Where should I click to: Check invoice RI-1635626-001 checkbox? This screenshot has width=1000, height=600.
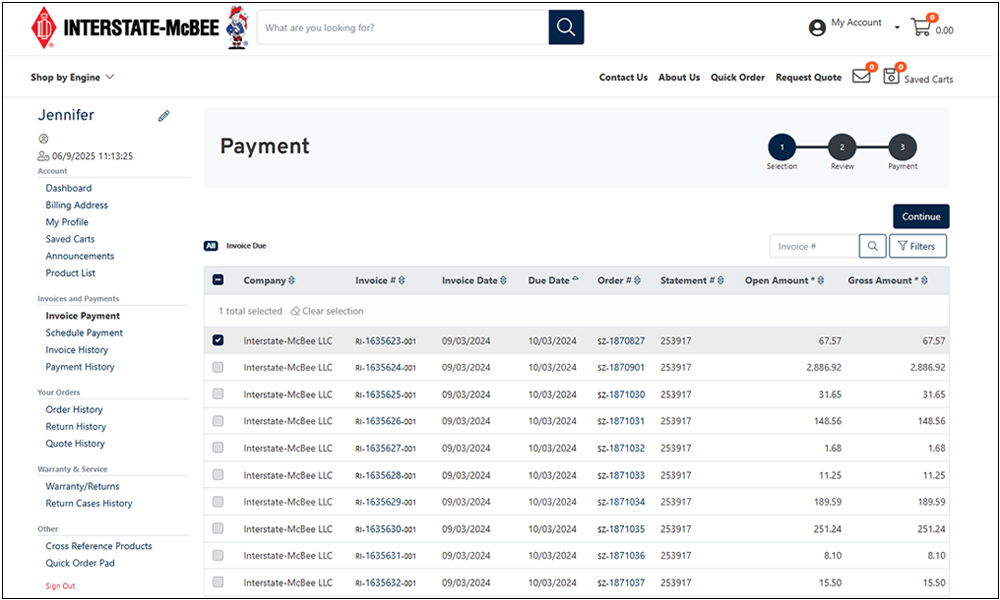pyautogui.click(x=218, y=421)
